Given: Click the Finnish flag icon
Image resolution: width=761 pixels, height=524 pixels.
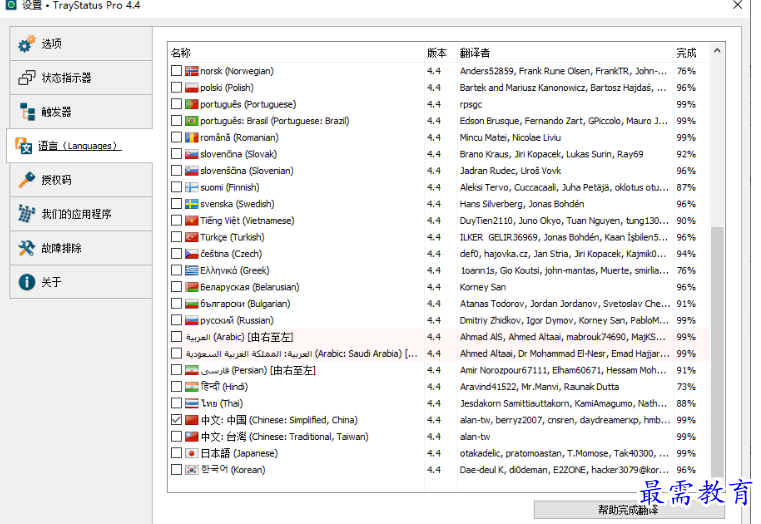Looking at the screenshot, I should coord(192,187).
